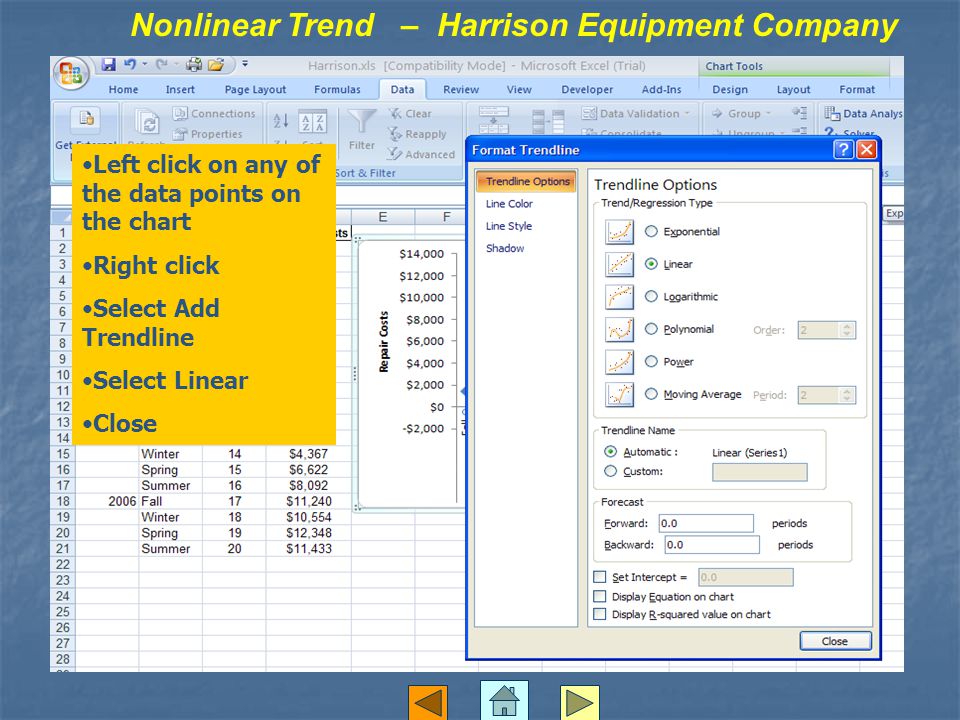The width and height of the screenshot is (960, 720).
Task: Click the Exponential trend thumbnail icon
Action: 620,232
